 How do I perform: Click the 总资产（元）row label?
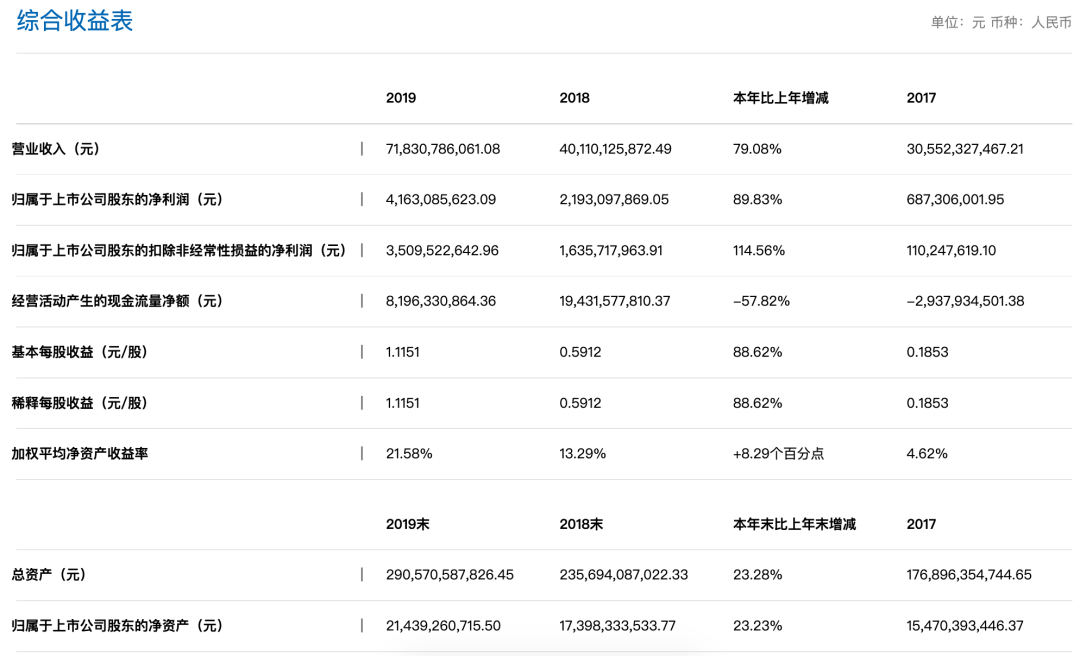click(x=49, y=575)
